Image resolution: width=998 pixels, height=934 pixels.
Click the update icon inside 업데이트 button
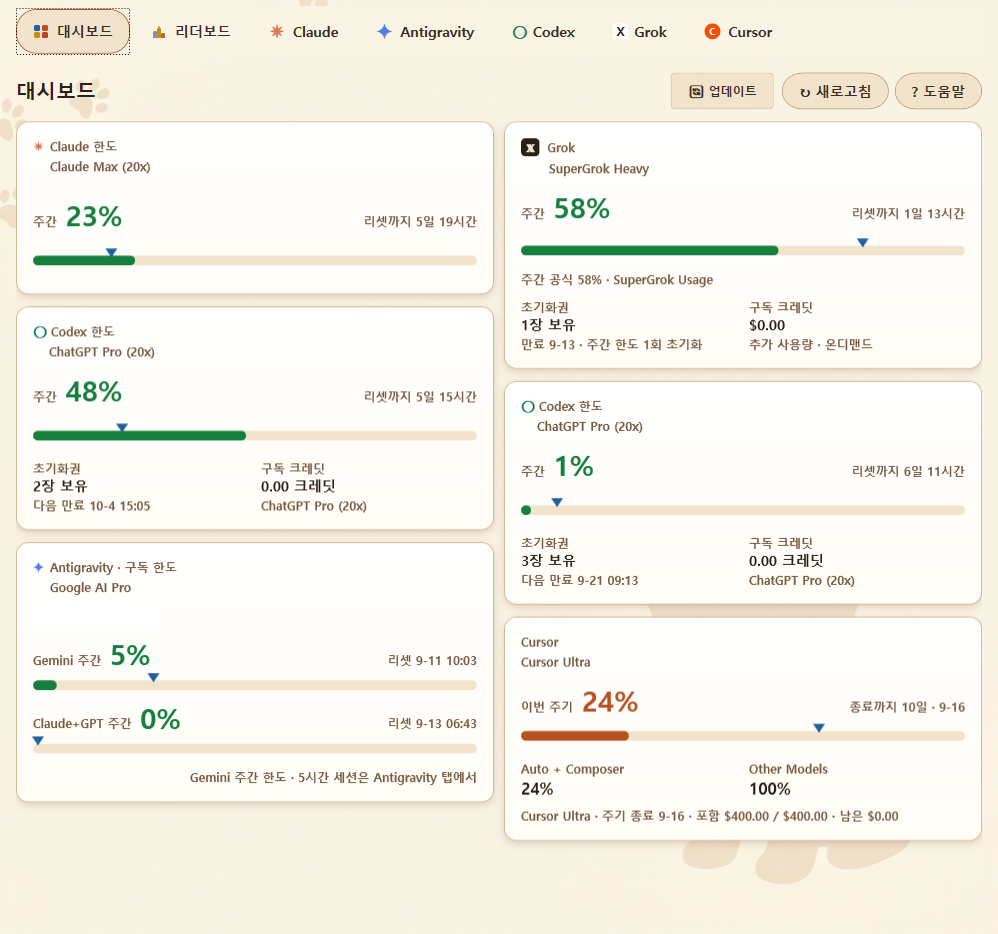click(x=696, y=92)
